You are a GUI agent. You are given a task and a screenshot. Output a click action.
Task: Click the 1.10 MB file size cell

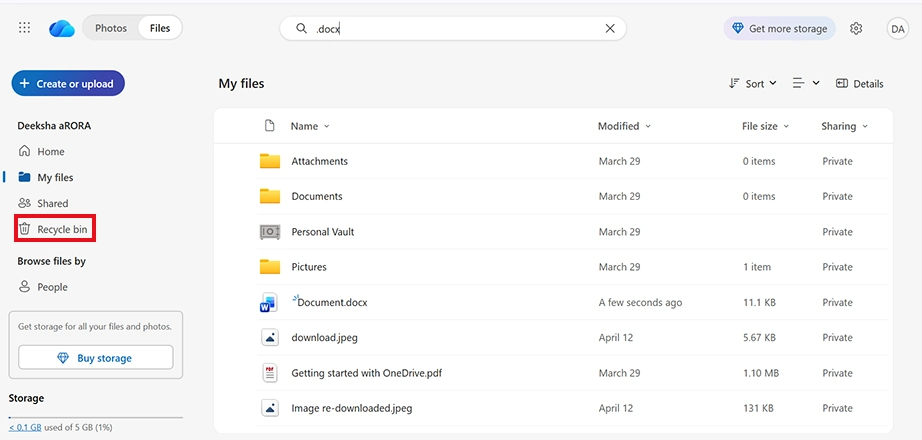[761, 373]
